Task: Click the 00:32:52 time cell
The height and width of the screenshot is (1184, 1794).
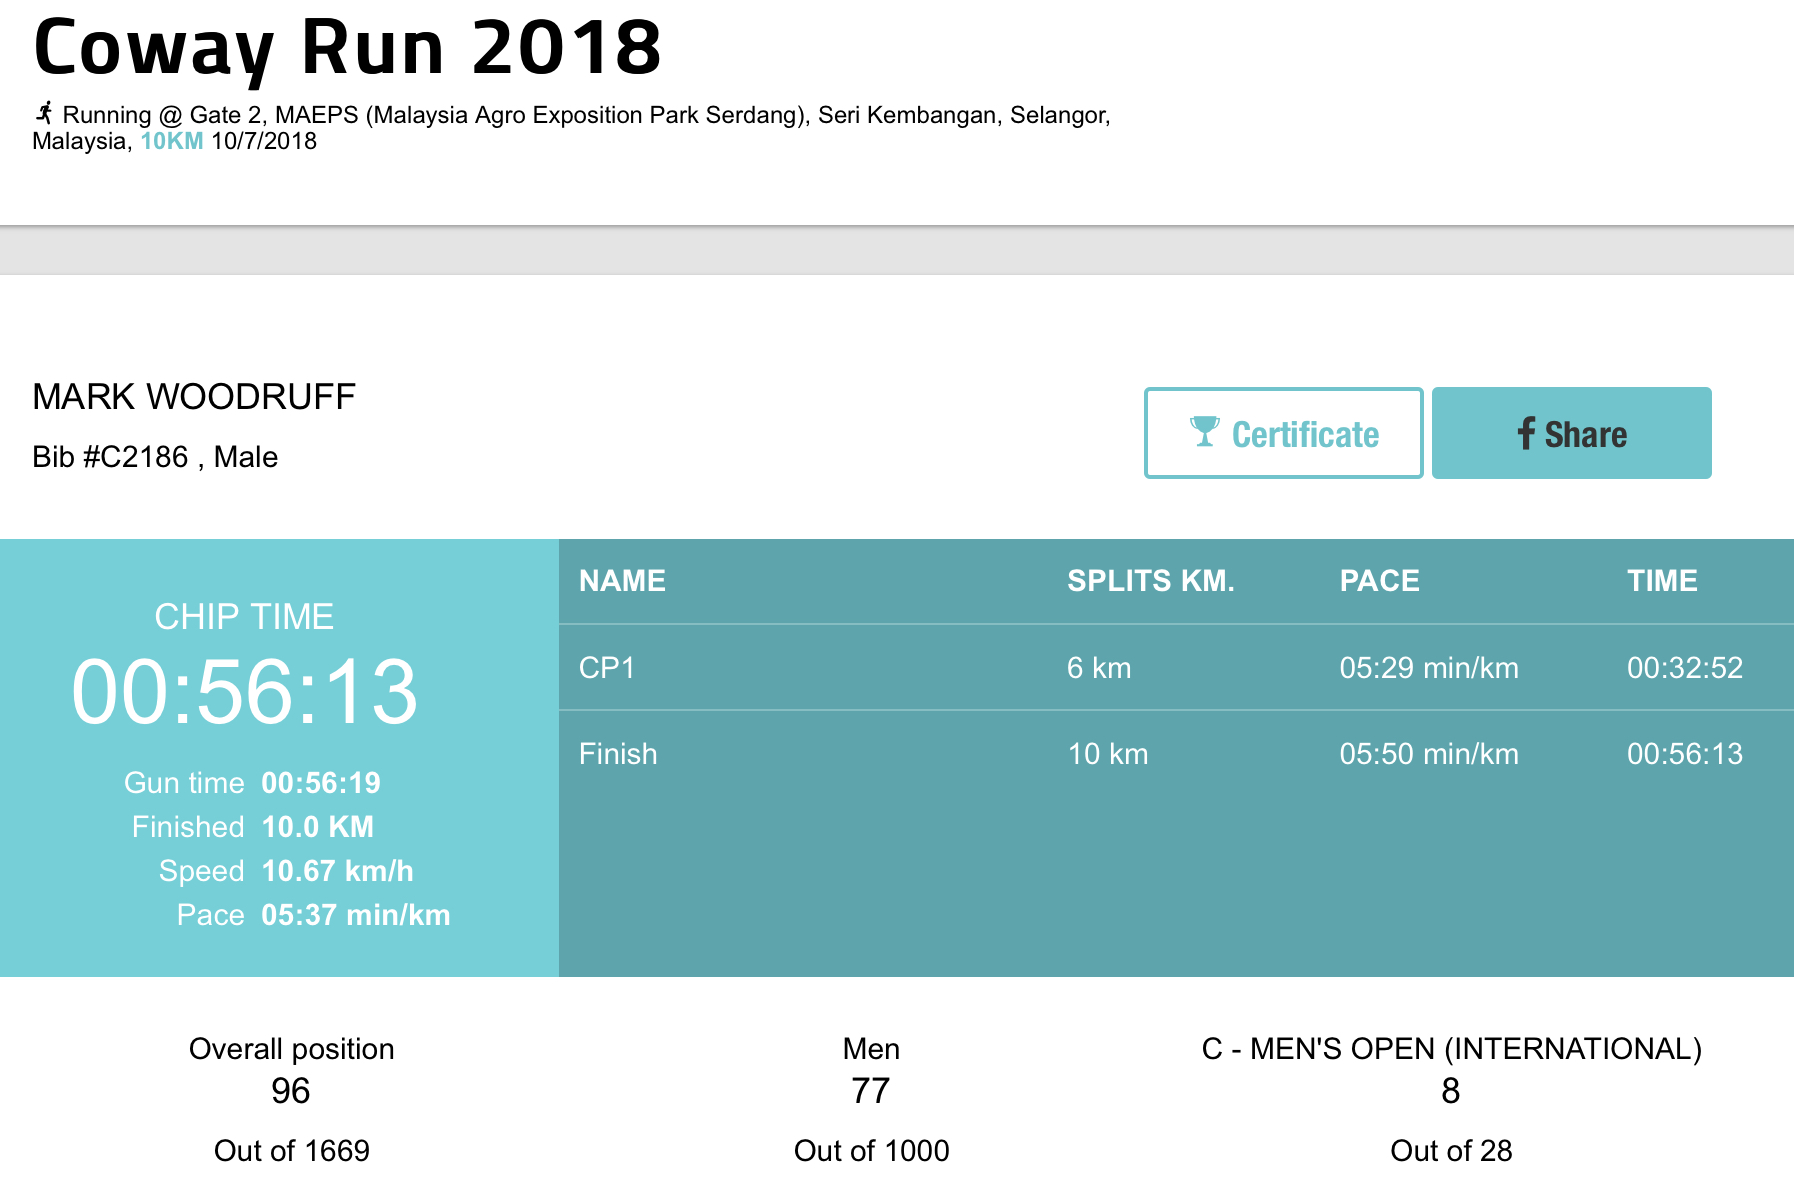Action: tap(1685, 668)
